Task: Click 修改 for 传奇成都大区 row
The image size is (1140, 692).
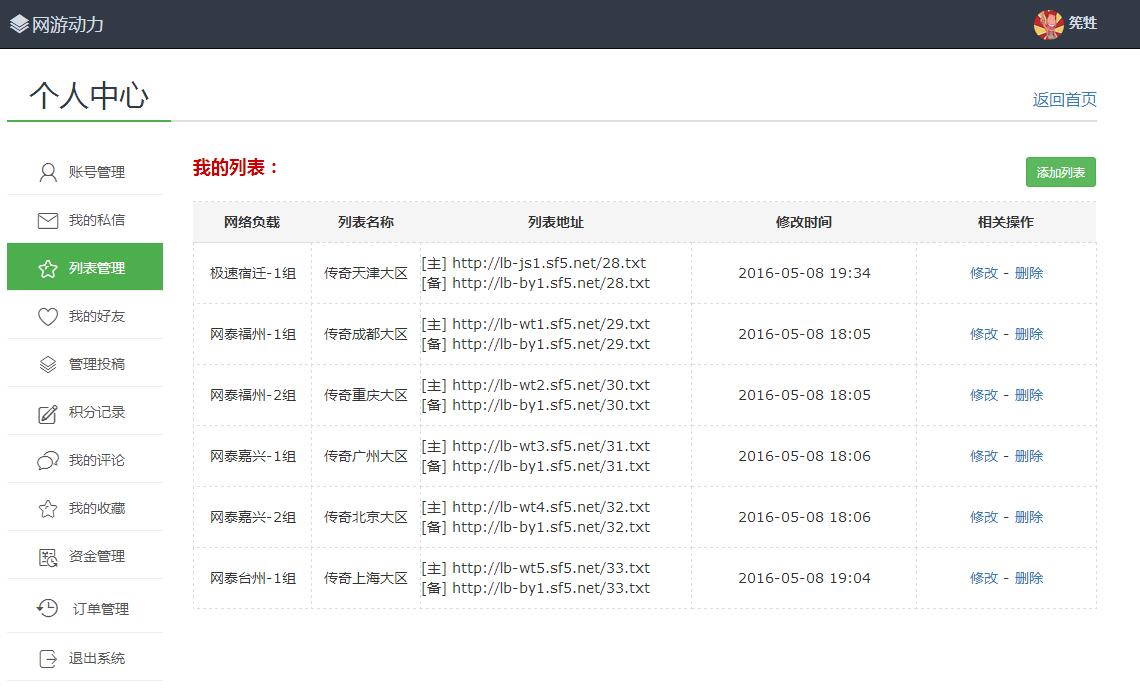Action: 984,334
